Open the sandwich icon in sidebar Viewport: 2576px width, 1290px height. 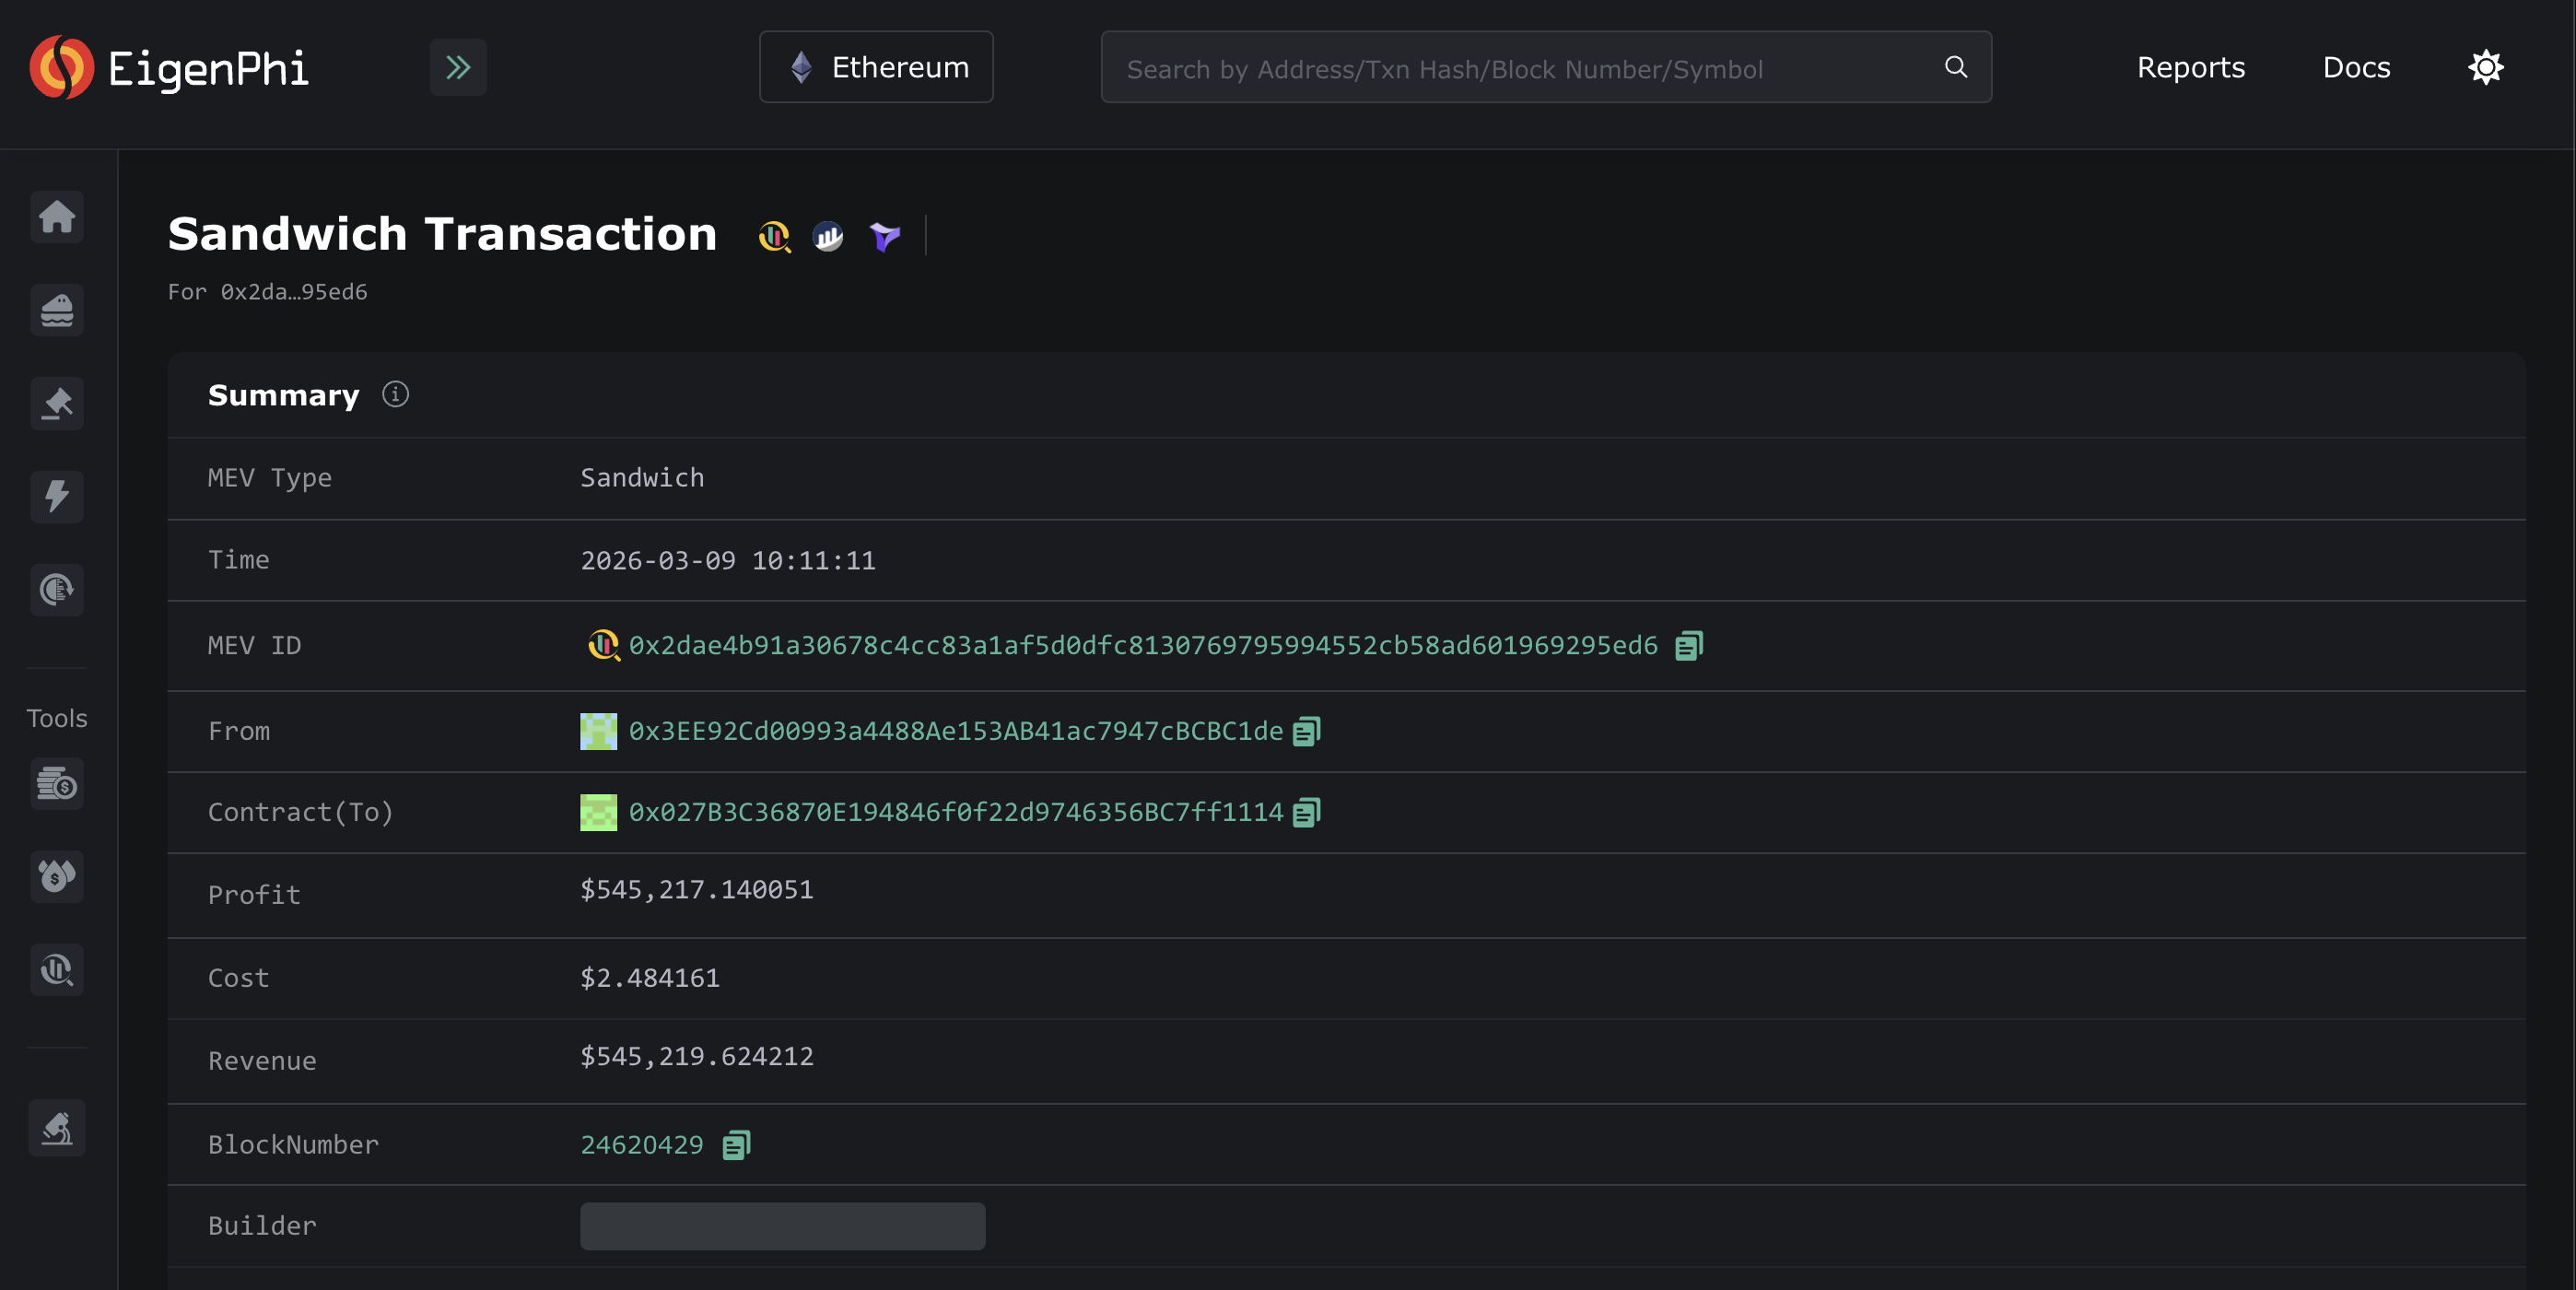57,310
